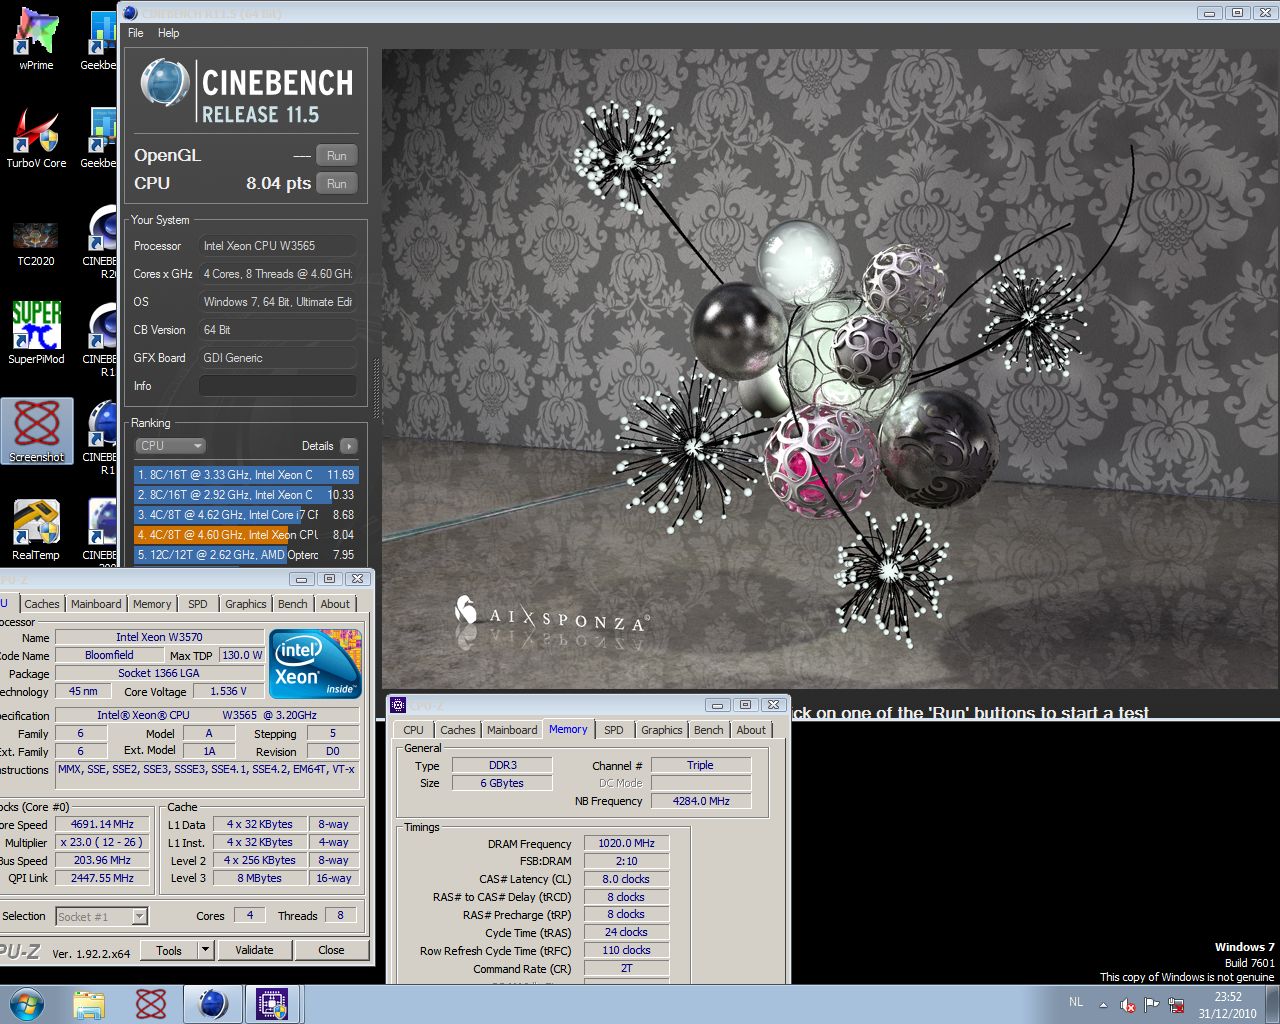The width and height of the screenshot is (1280, 1024).
Task: Select ranking row 8C/16T @ 2.92 GHz
Action: 246,495
